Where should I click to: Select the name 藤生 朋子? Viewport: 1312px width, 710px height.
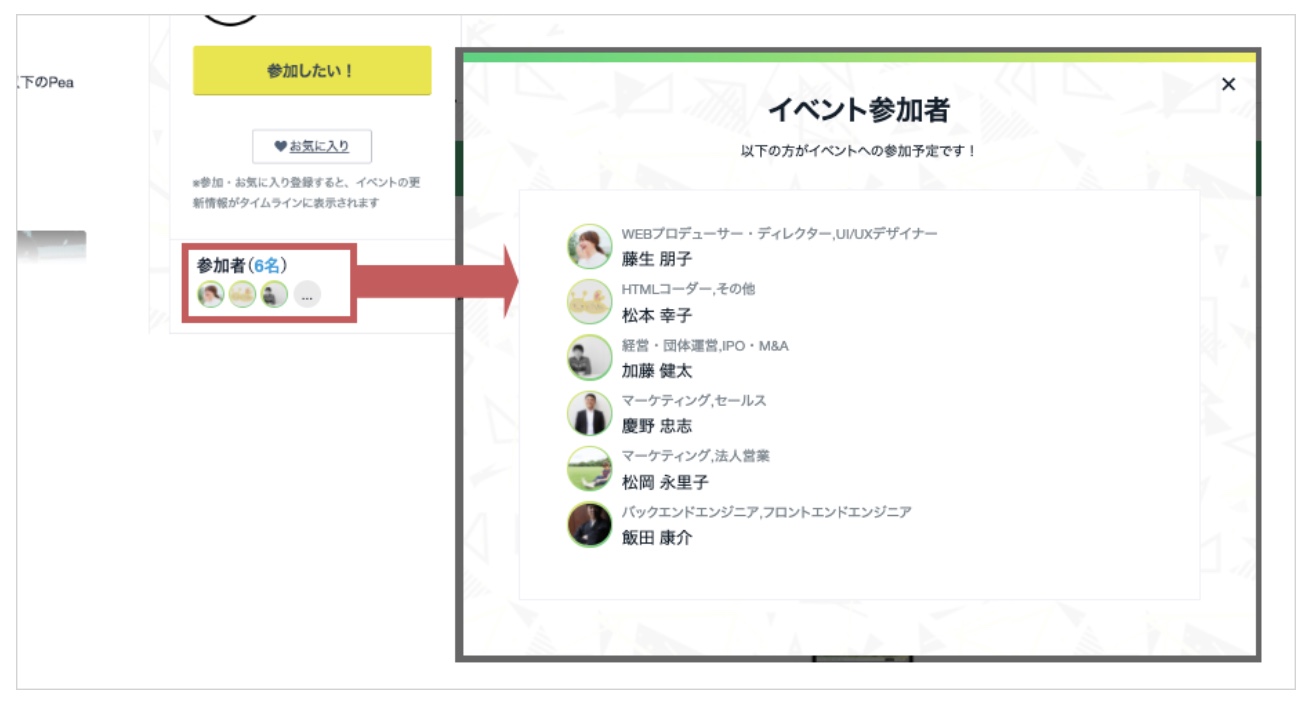[x=657, y=259]
